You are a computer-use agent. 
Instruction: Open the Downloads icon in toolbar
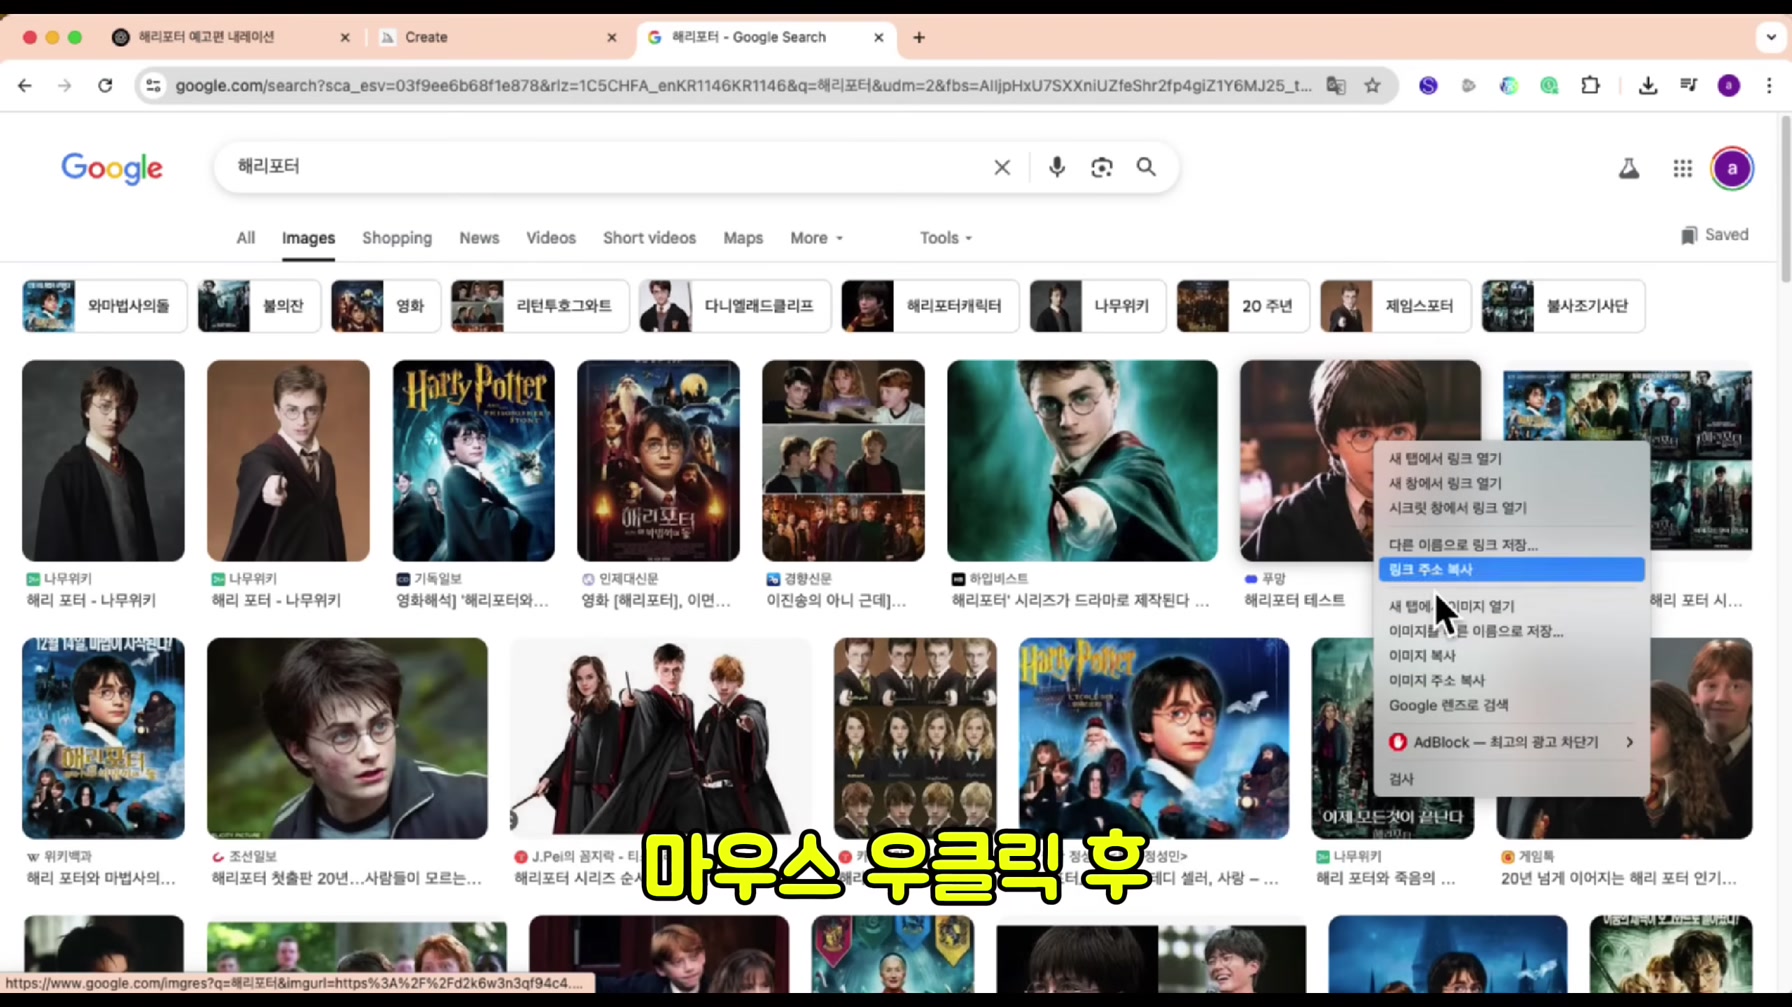1648,86
